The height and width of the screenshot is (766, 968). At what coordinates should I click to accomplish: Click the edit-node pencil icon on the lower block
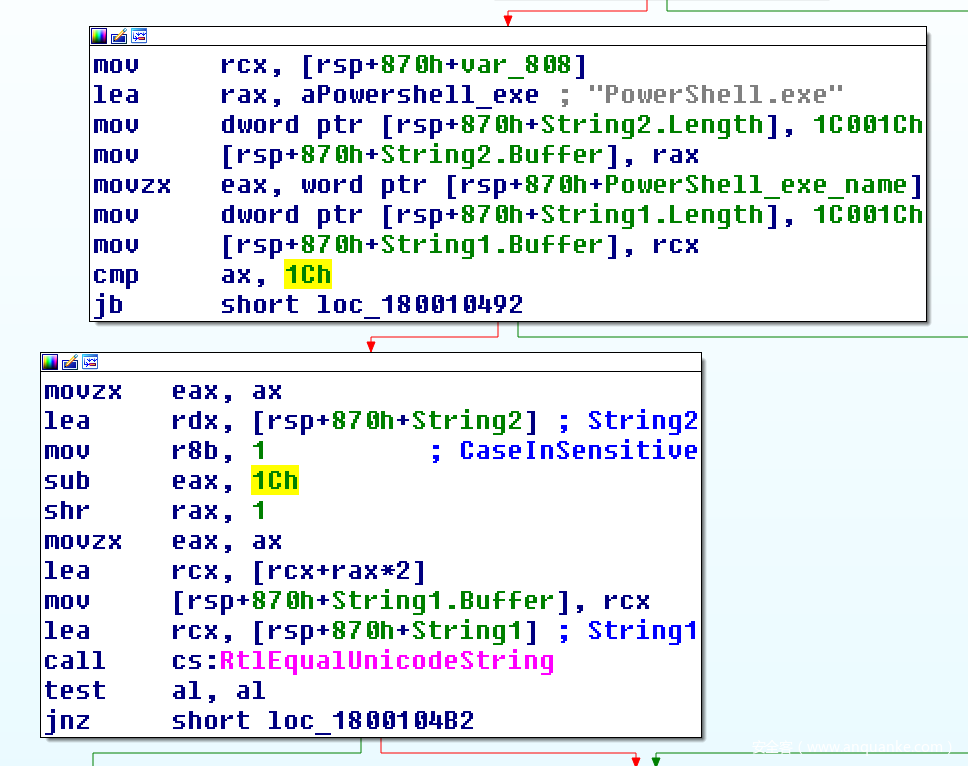(x=70, y=362)
